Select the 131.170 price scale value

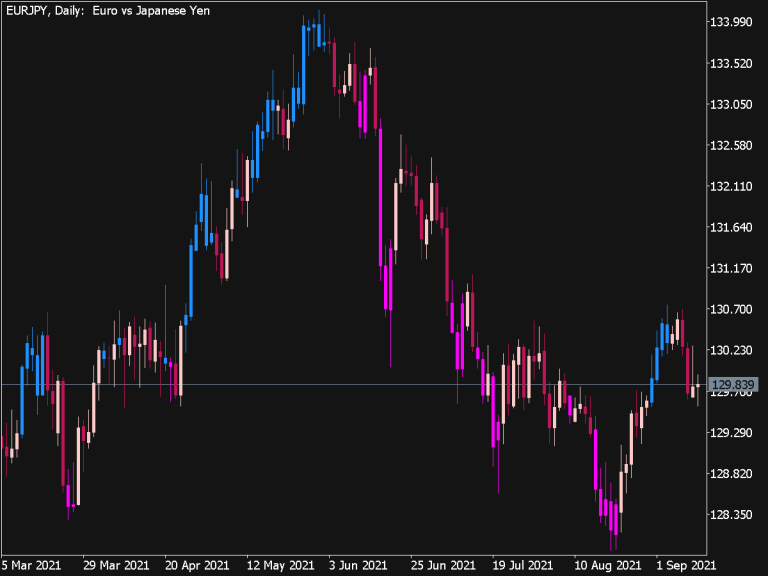[730, 269]
